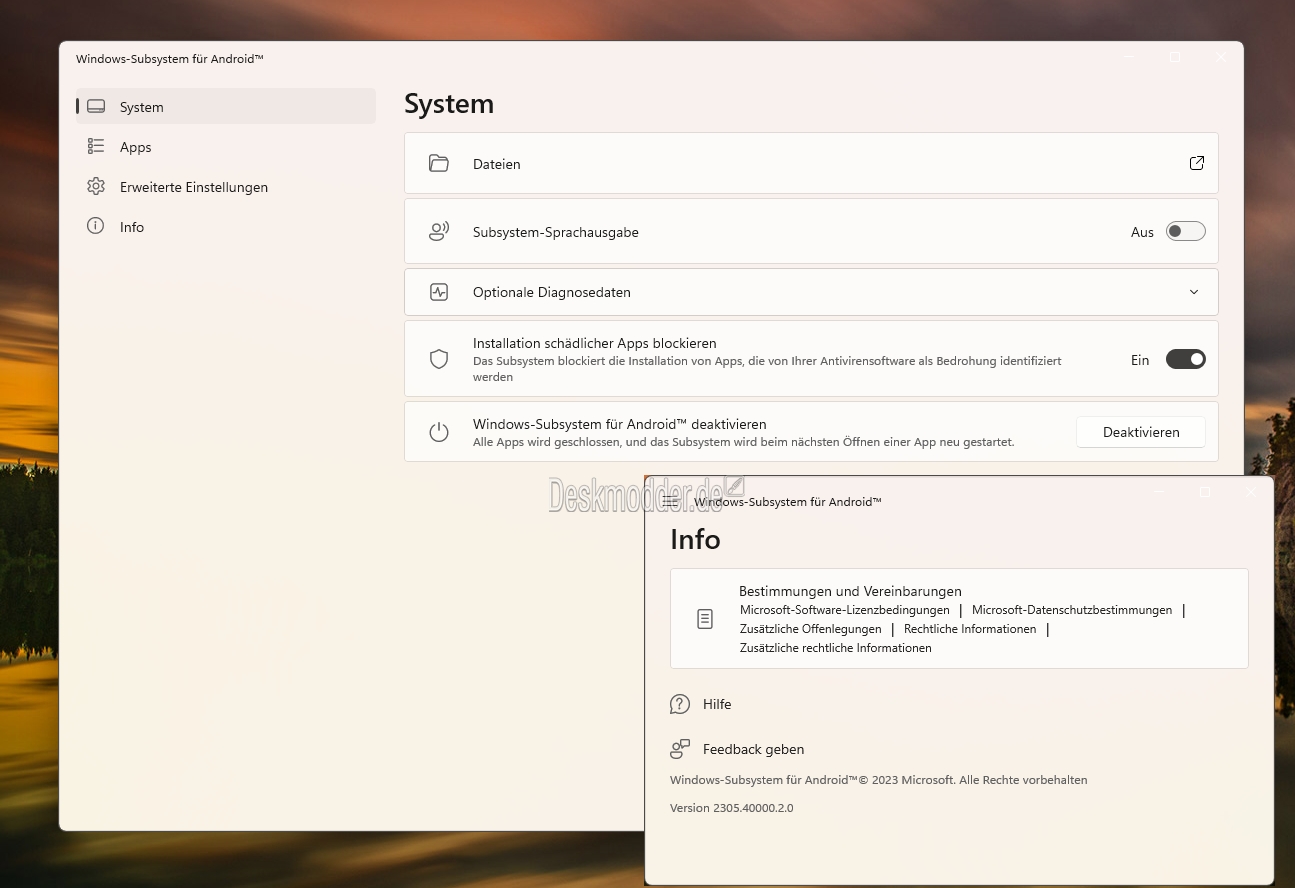The width and height of the screenshot is (1295, 888).
Task: Click the Feedback geben person icon
Action: 680,749
